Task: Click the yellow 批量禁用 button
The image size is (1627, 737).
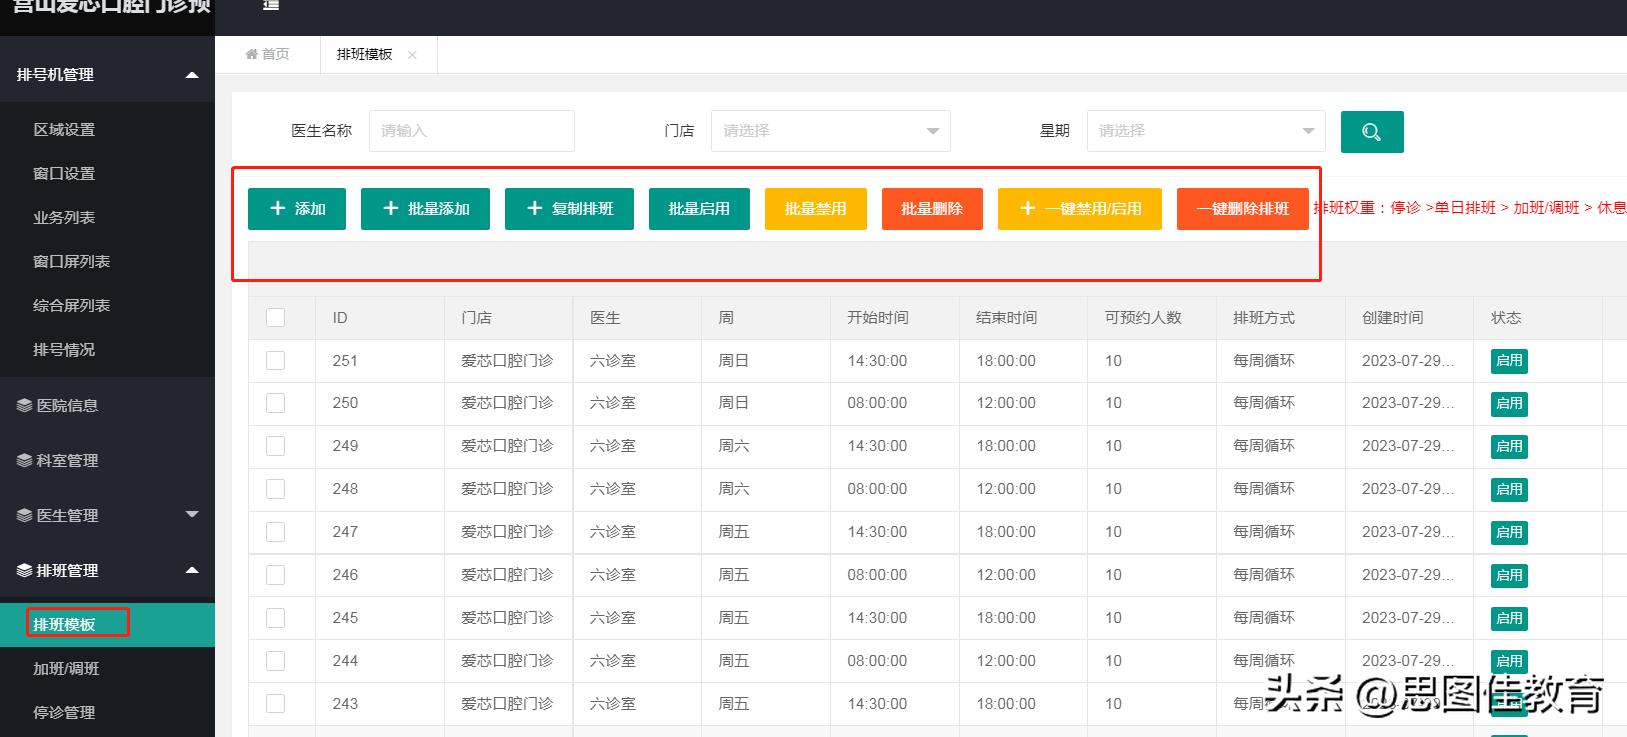Action: point(816,209)
